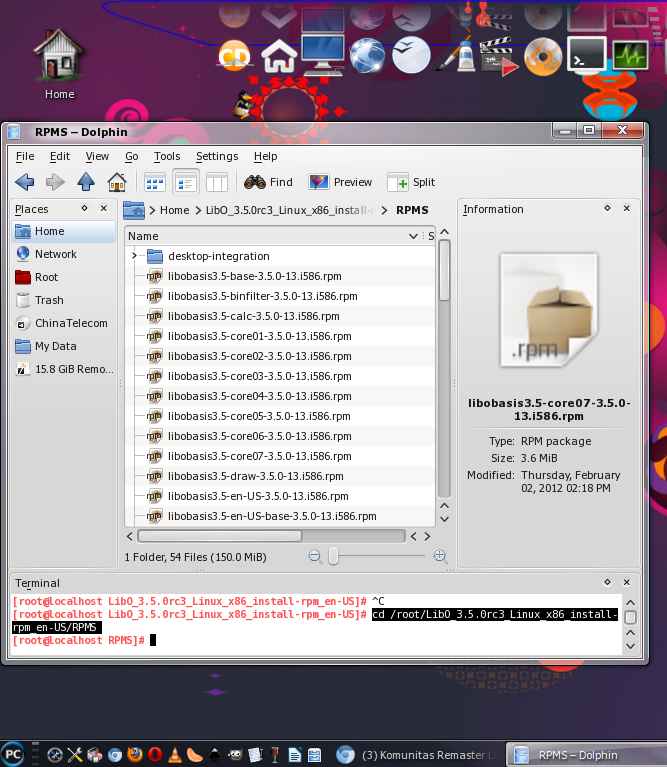Open My Data in the Places panel
The image size is (667, 767).
(63, 346)
